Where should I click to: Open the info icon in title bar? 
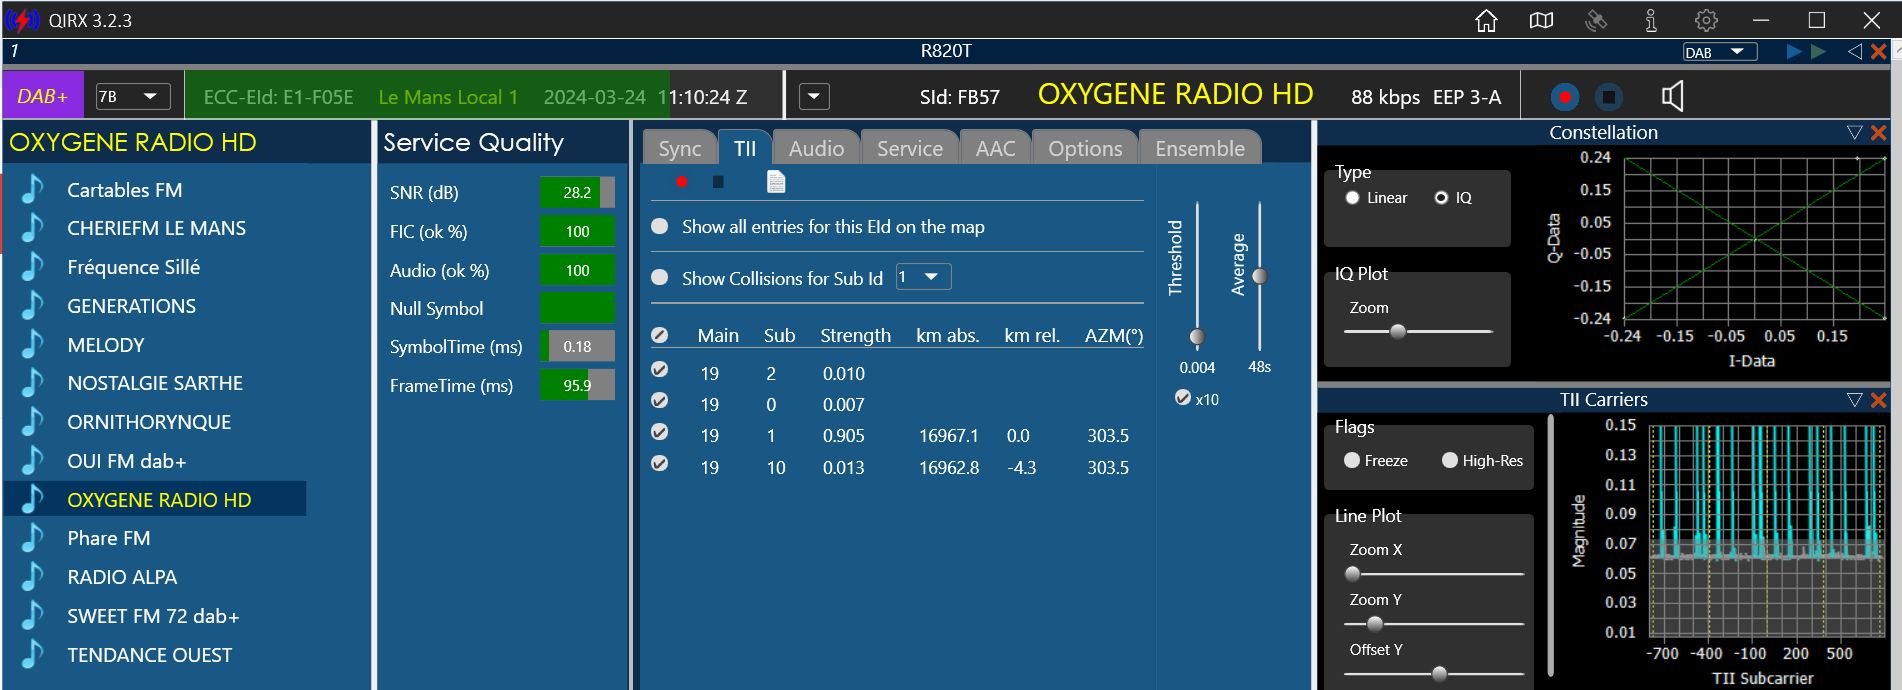tap(1651, 20)
